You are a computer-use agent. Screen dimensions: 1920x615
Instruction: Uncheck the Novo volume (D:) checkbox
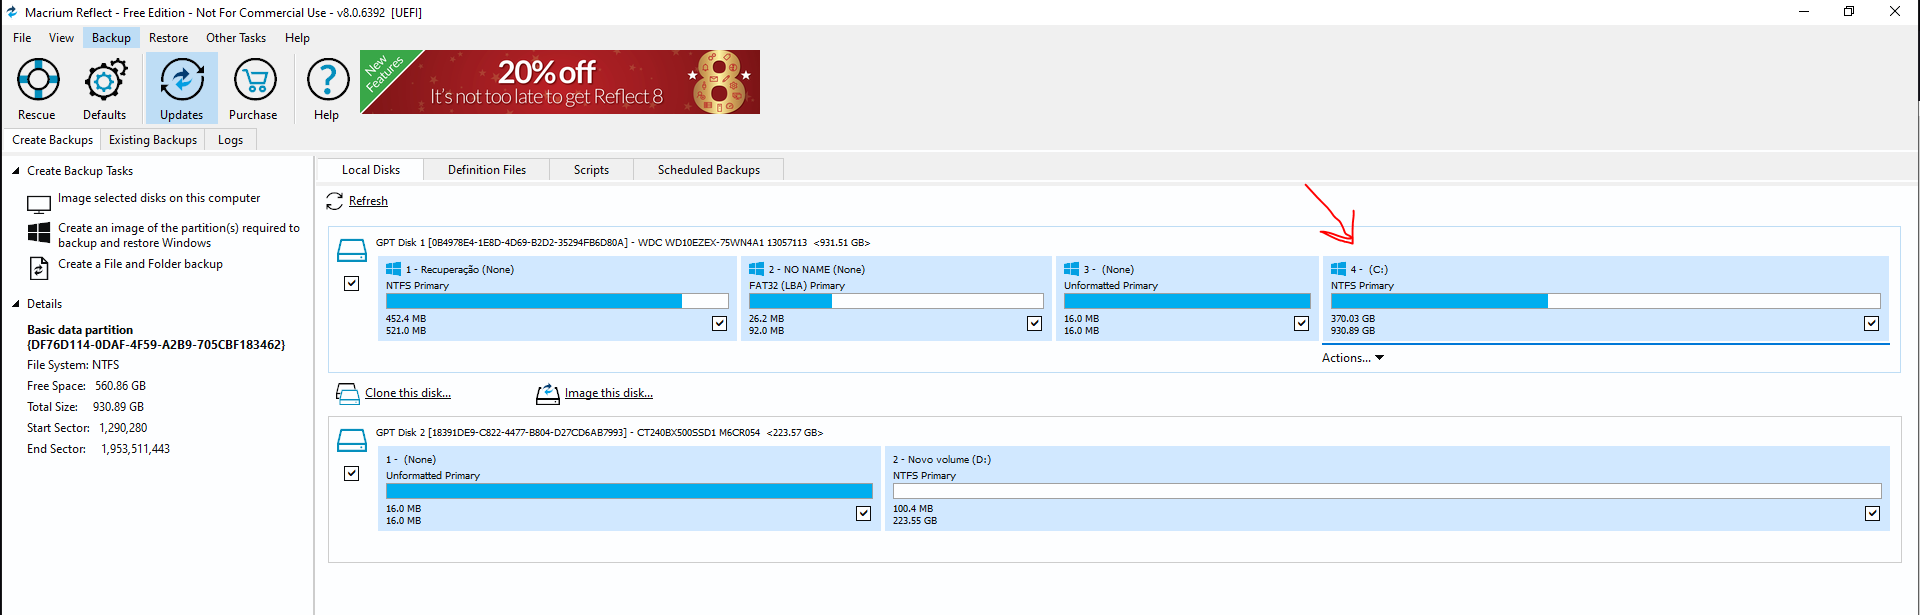coord(1873,514)
